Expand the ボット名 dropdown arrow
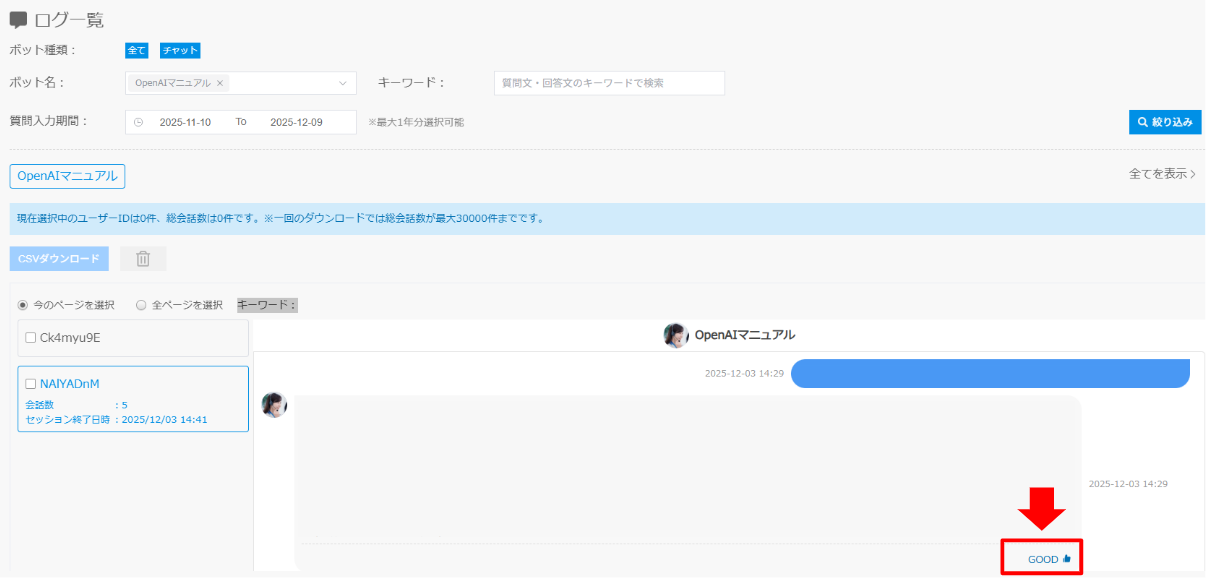Viewport: 1206px width, 581px height. (x=343, y=83)
